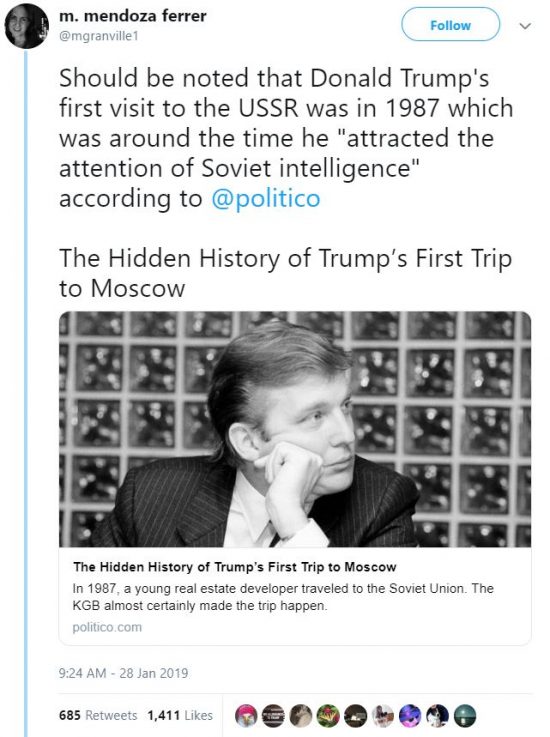
Task: Open the second liker's dark avatar
Action: (x=273, y=715)
